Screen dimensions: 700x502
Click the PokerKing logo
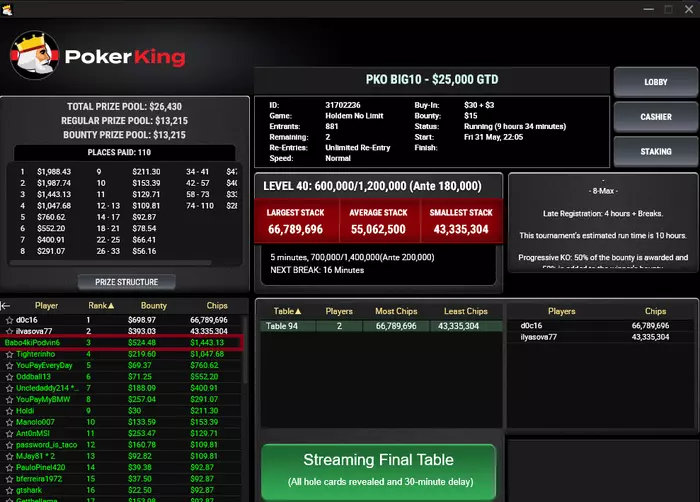point(98,56)
